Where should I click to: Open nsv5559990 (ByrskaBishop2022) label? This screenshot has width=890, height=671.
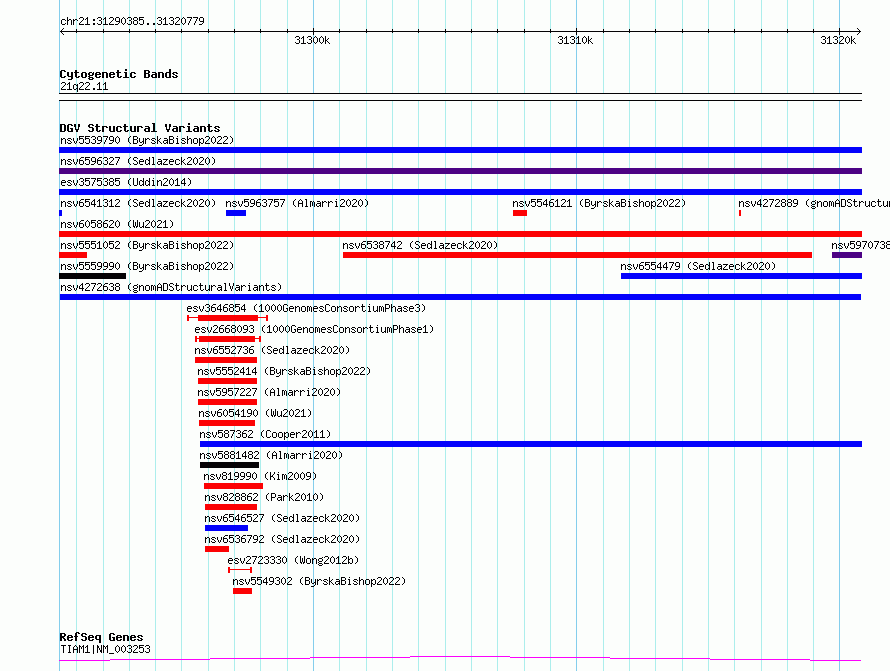coord(147,266)
